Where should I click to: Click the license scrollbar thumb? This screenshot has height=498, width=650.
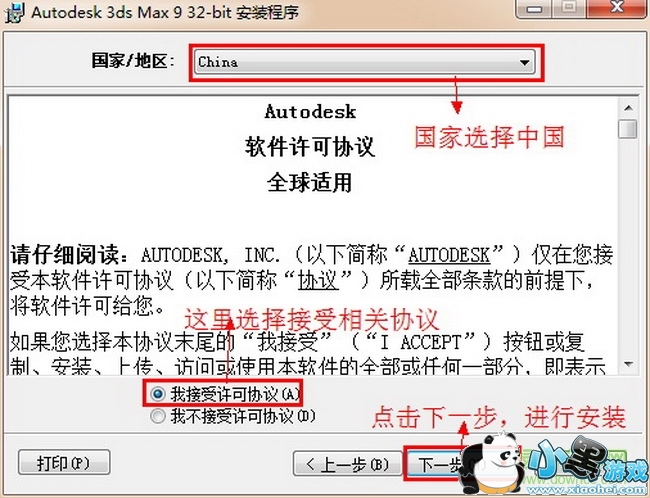[x=628, y=129]
